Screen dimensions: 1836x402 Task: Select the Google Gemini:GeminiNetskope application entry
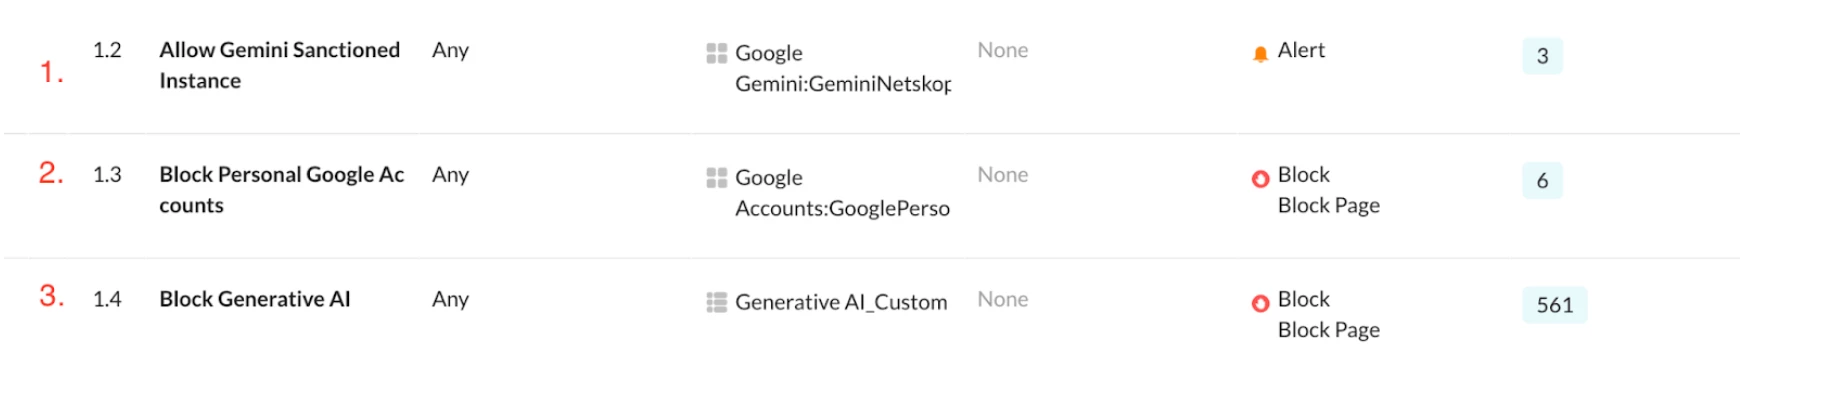842,68
